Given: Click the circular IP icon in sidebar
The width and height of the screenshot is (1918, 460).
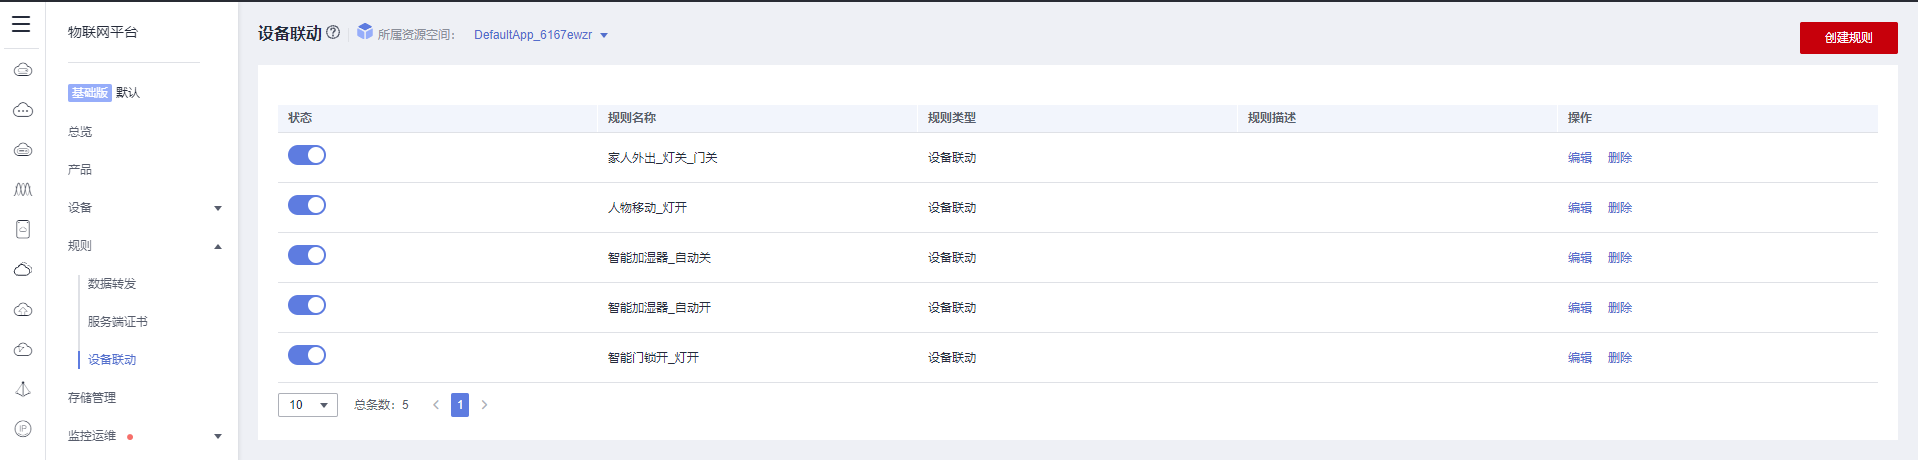Looking at the screenshot, I should point(23,429).
